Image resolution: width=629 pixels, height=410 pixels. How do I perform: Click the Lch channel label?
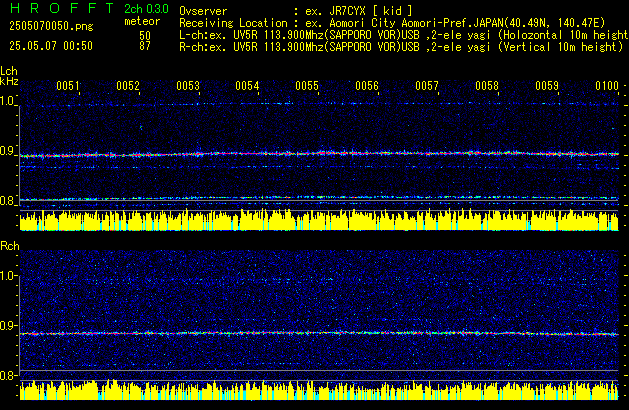(9, 71)
